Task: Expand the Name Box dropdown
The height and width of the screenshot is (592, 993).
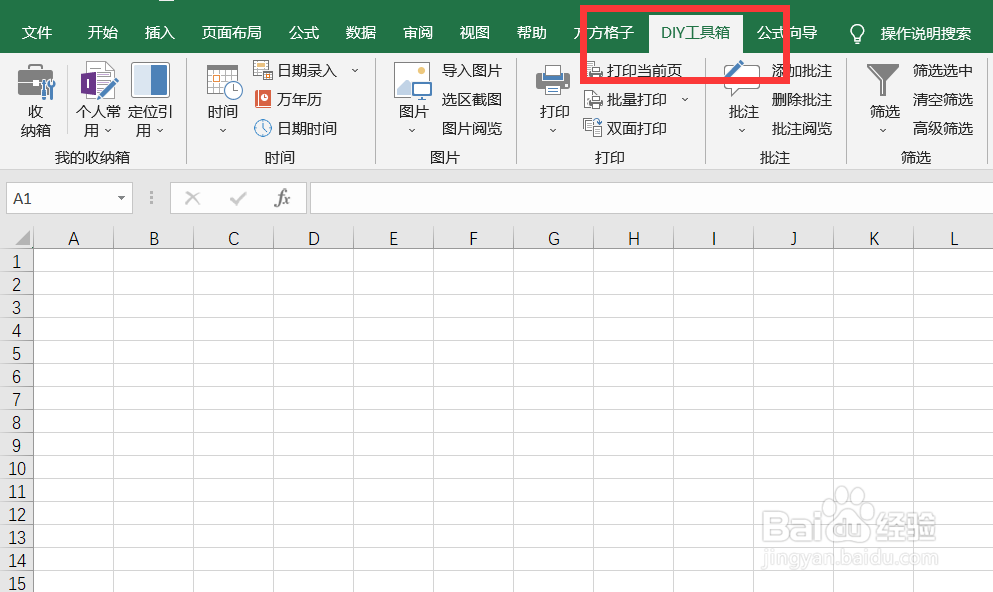Action: [122, 198]
